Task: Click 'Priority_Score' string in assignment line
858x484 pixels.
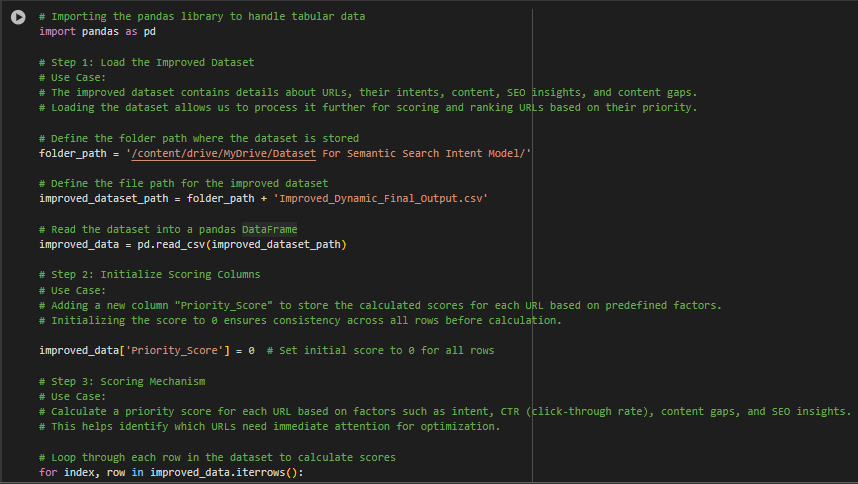Action: 177,351
